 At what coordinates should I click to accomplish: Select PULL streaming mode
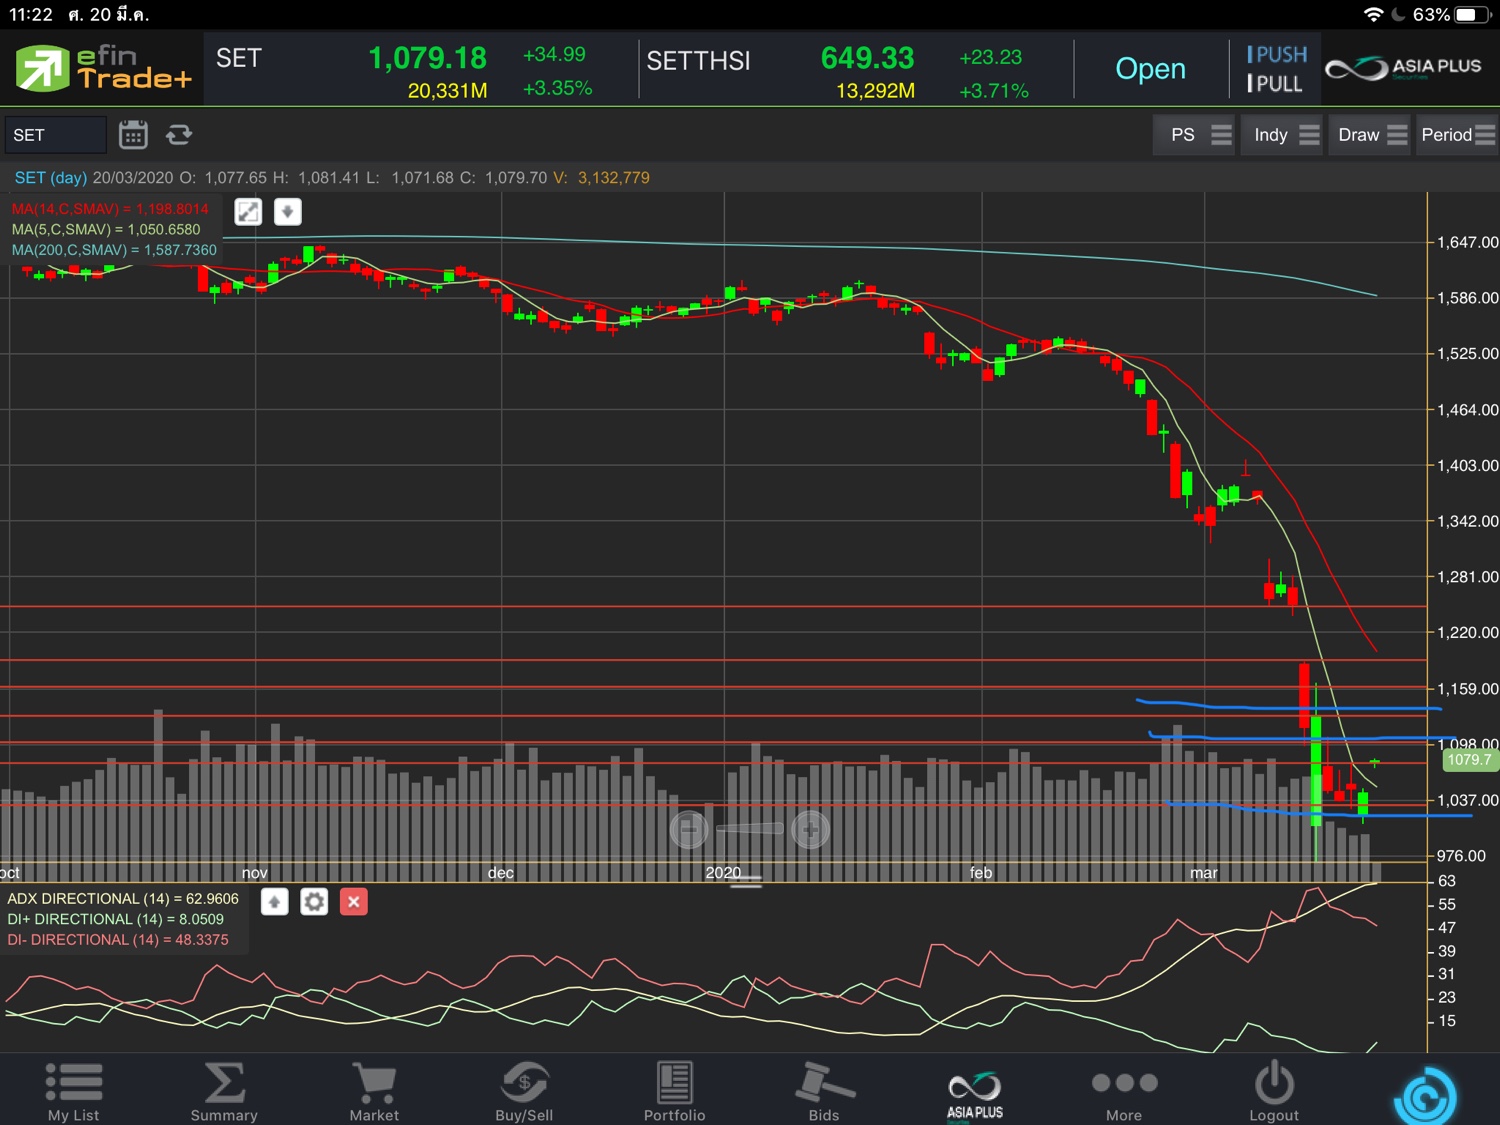click(x=1275, y=84)
